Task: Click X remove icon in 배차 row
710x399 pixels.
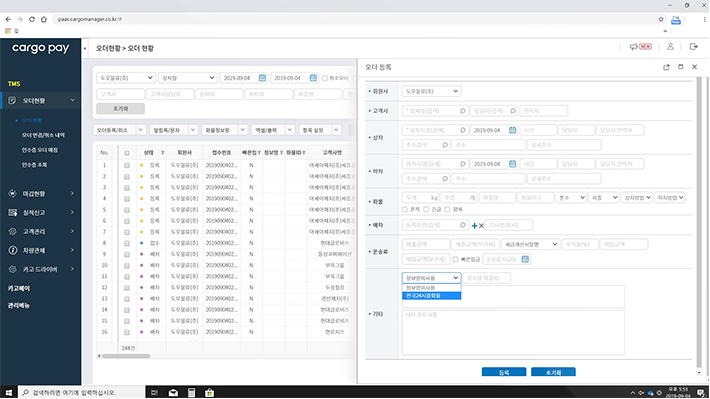Action: (481, 226)
